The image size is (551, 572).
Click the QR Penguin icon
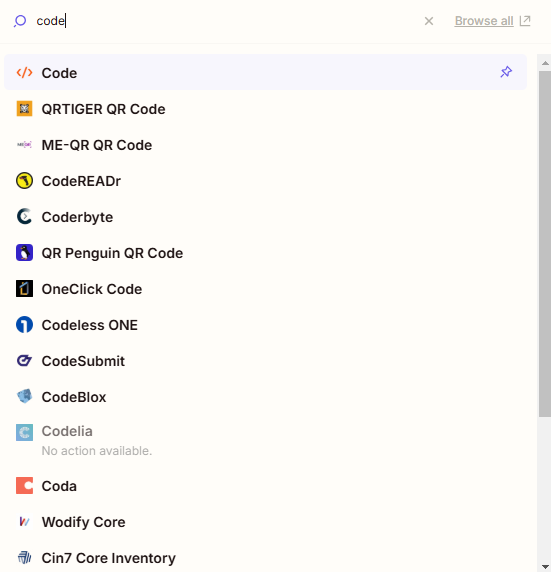coord(24,253)
